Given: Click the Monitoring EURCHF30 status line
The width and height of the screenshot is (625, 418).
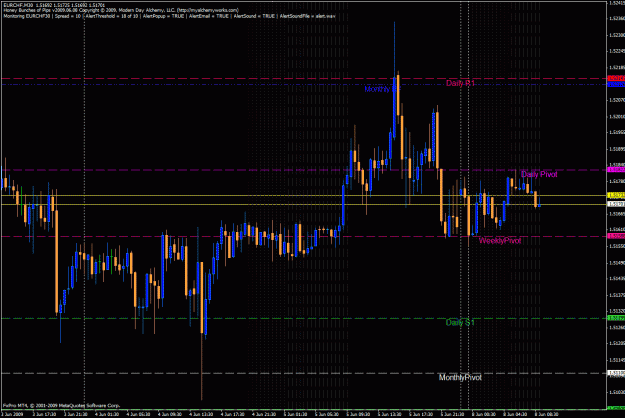Looking at the screenshot, I should click(x=169, y=16).
